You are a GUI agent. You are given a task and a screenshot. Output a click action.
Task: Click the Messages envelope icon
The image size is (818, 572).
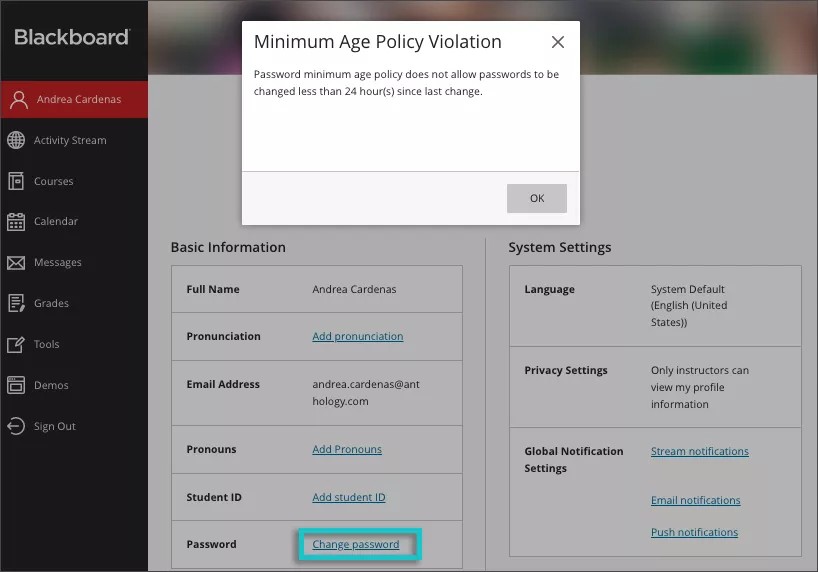pos(16,263)
